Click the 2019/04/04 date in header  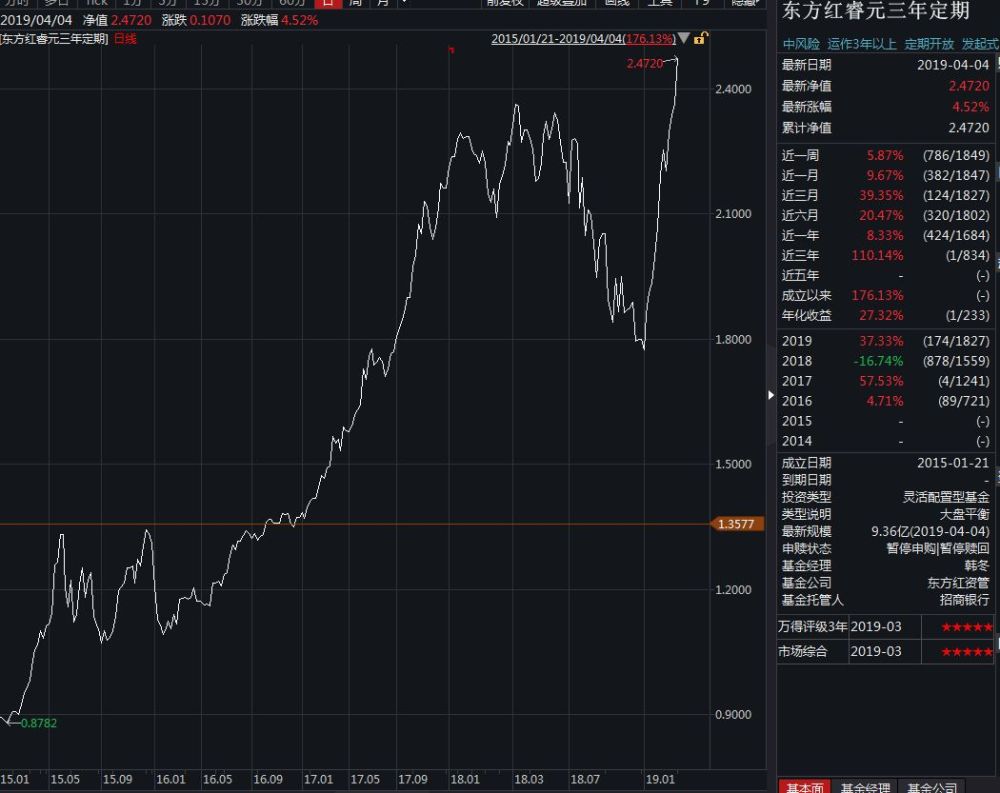36,20
